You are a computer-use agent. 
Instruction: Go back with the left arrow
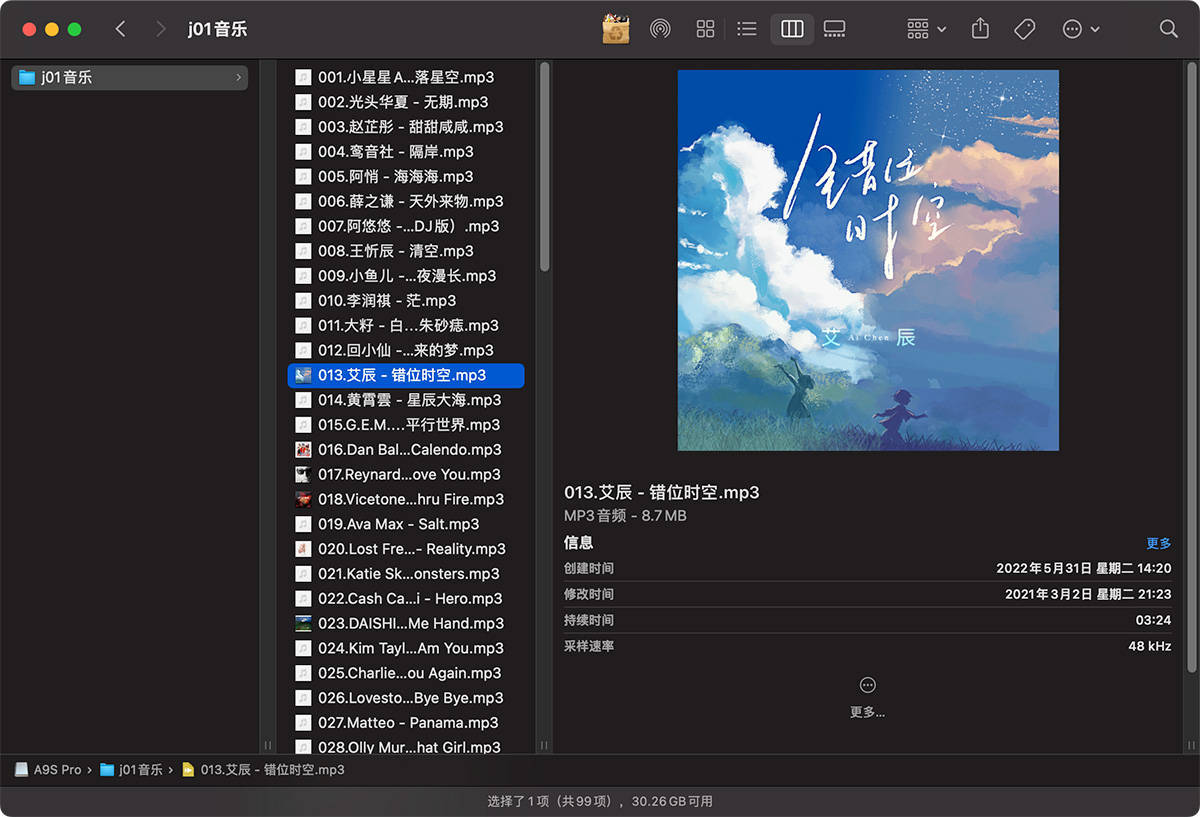[x=121, y=29]
